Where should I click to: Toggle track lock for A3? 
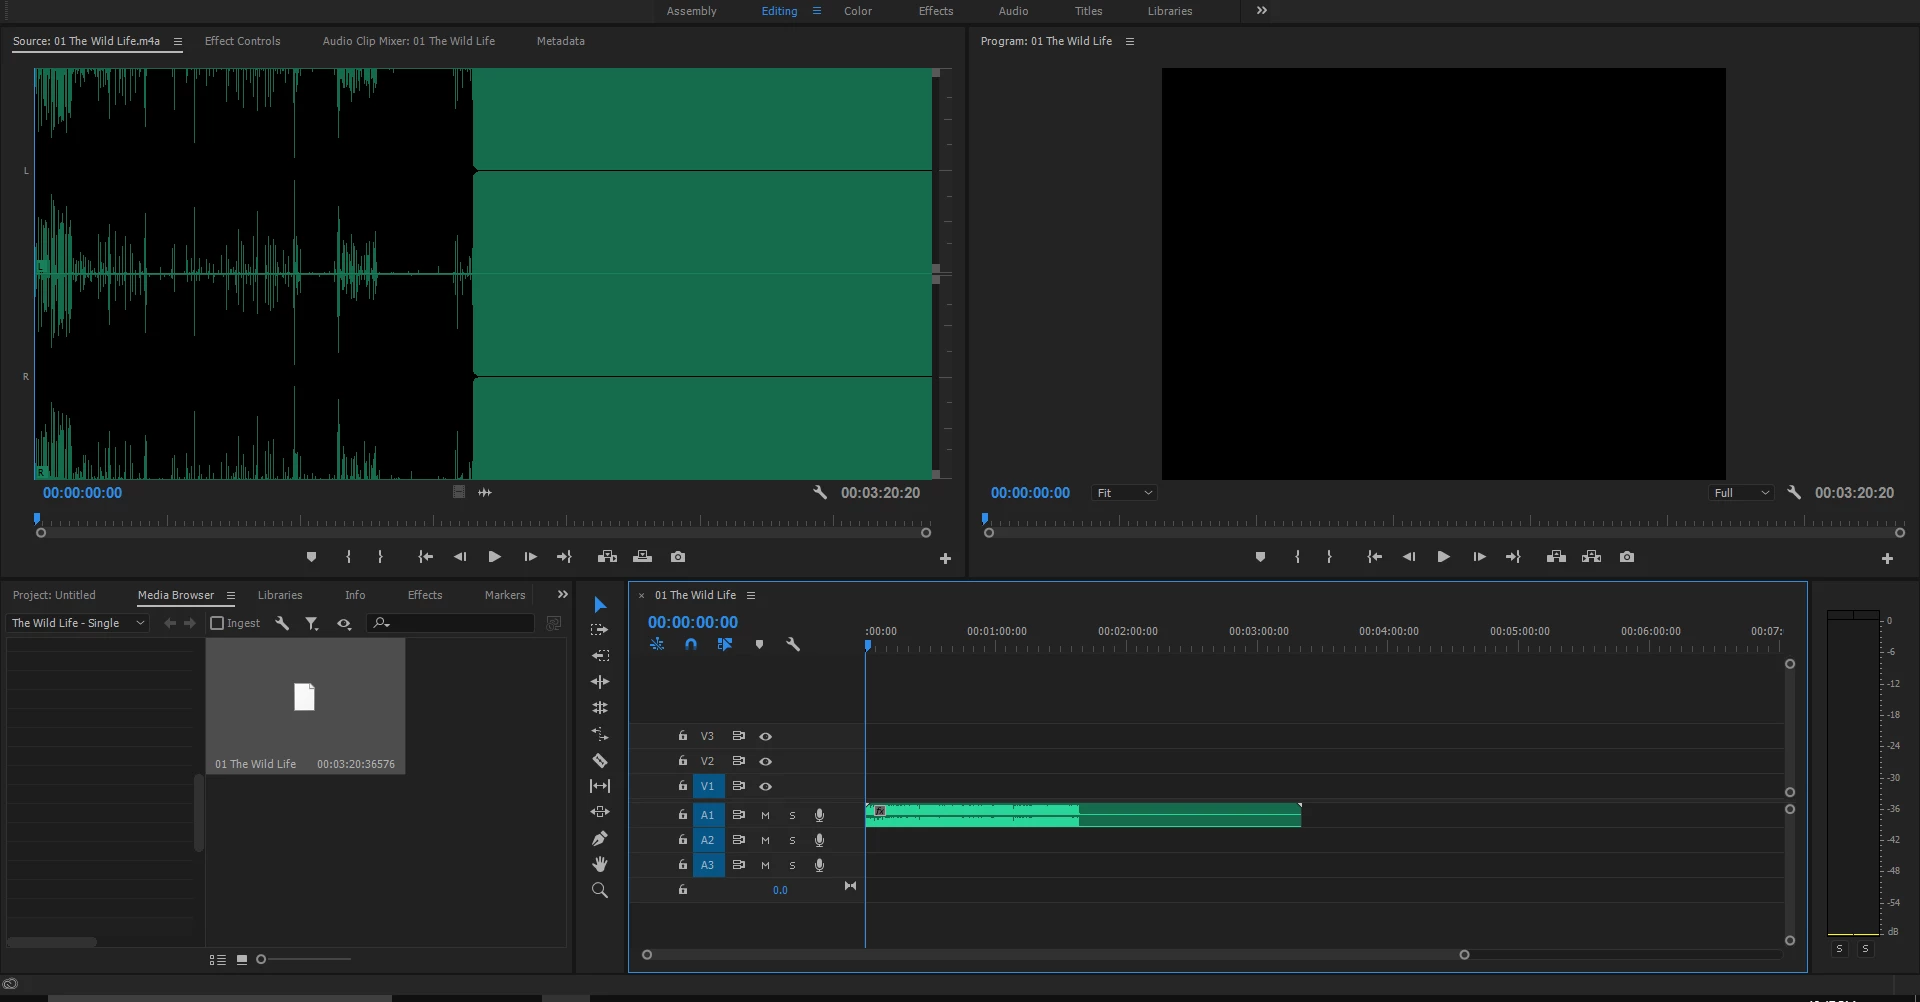[683, 865]
